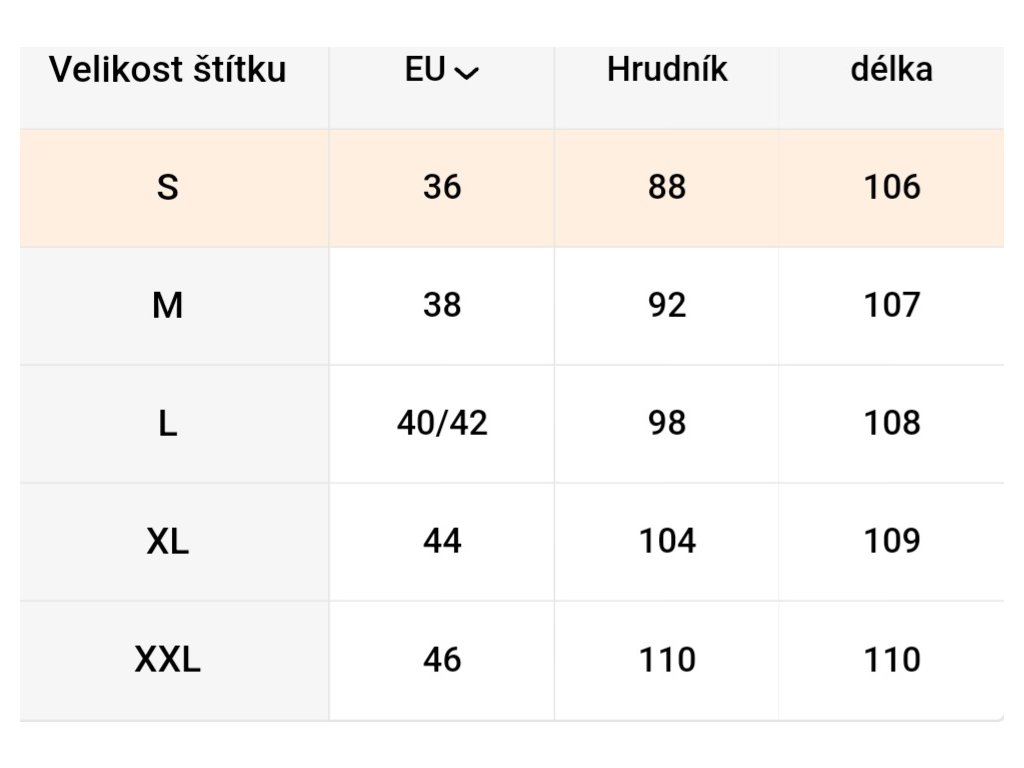Select the M size row label
1024x768 pixels.
pos(168,305)
